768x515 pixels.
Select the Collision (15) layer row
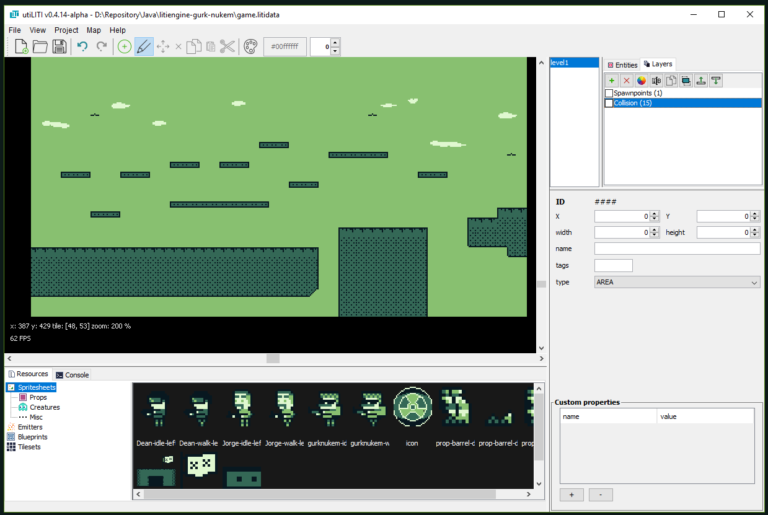[683, 103]
